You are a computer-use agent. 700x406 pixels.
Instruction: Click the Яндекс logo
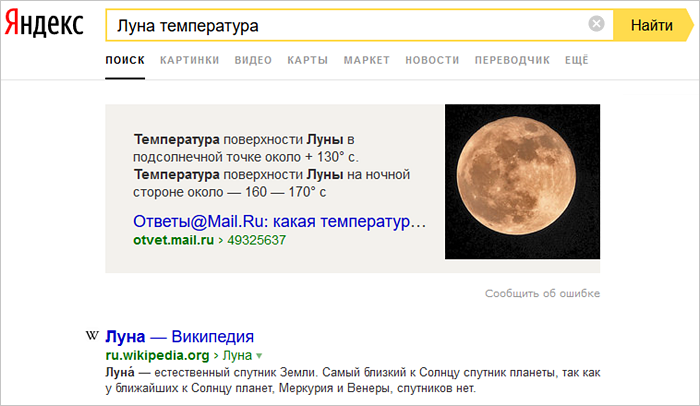[x=44, y=24]
